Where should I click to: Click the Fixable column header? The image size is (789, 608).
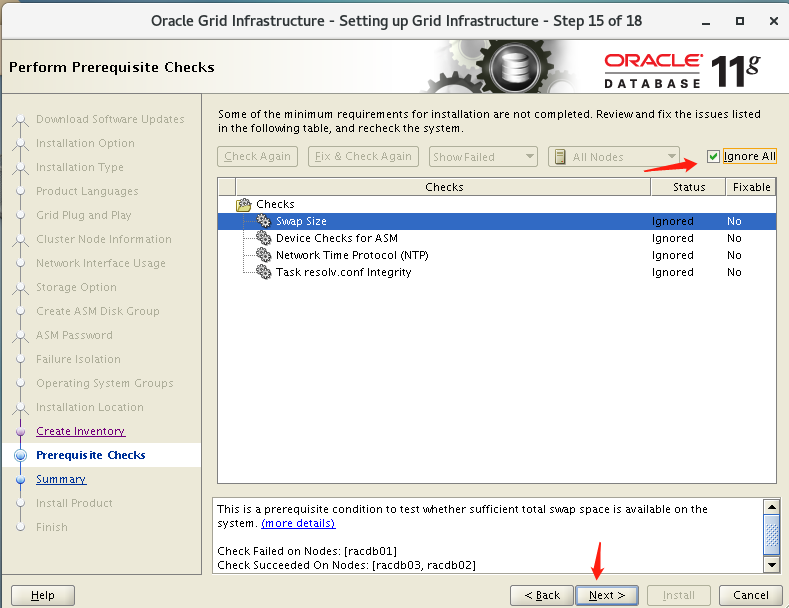pyautogui.click(x=751, y=187)
